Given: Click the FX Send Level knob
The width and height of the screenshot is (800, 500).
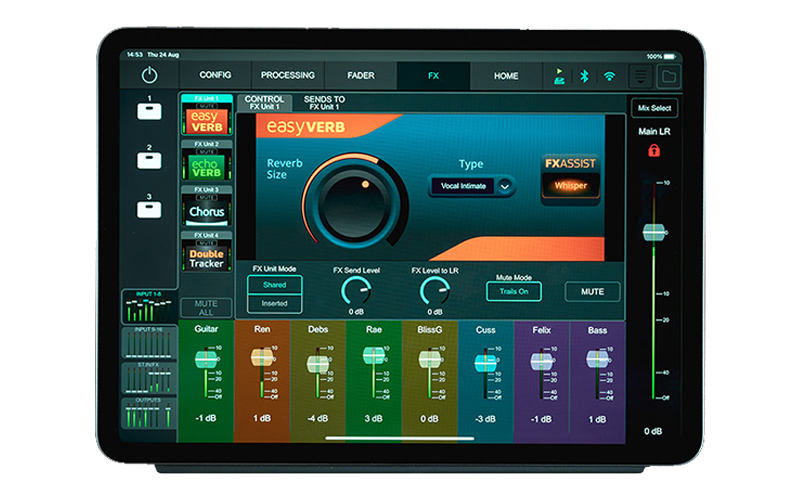Looking at the screenshot, I should pos(356,291).
